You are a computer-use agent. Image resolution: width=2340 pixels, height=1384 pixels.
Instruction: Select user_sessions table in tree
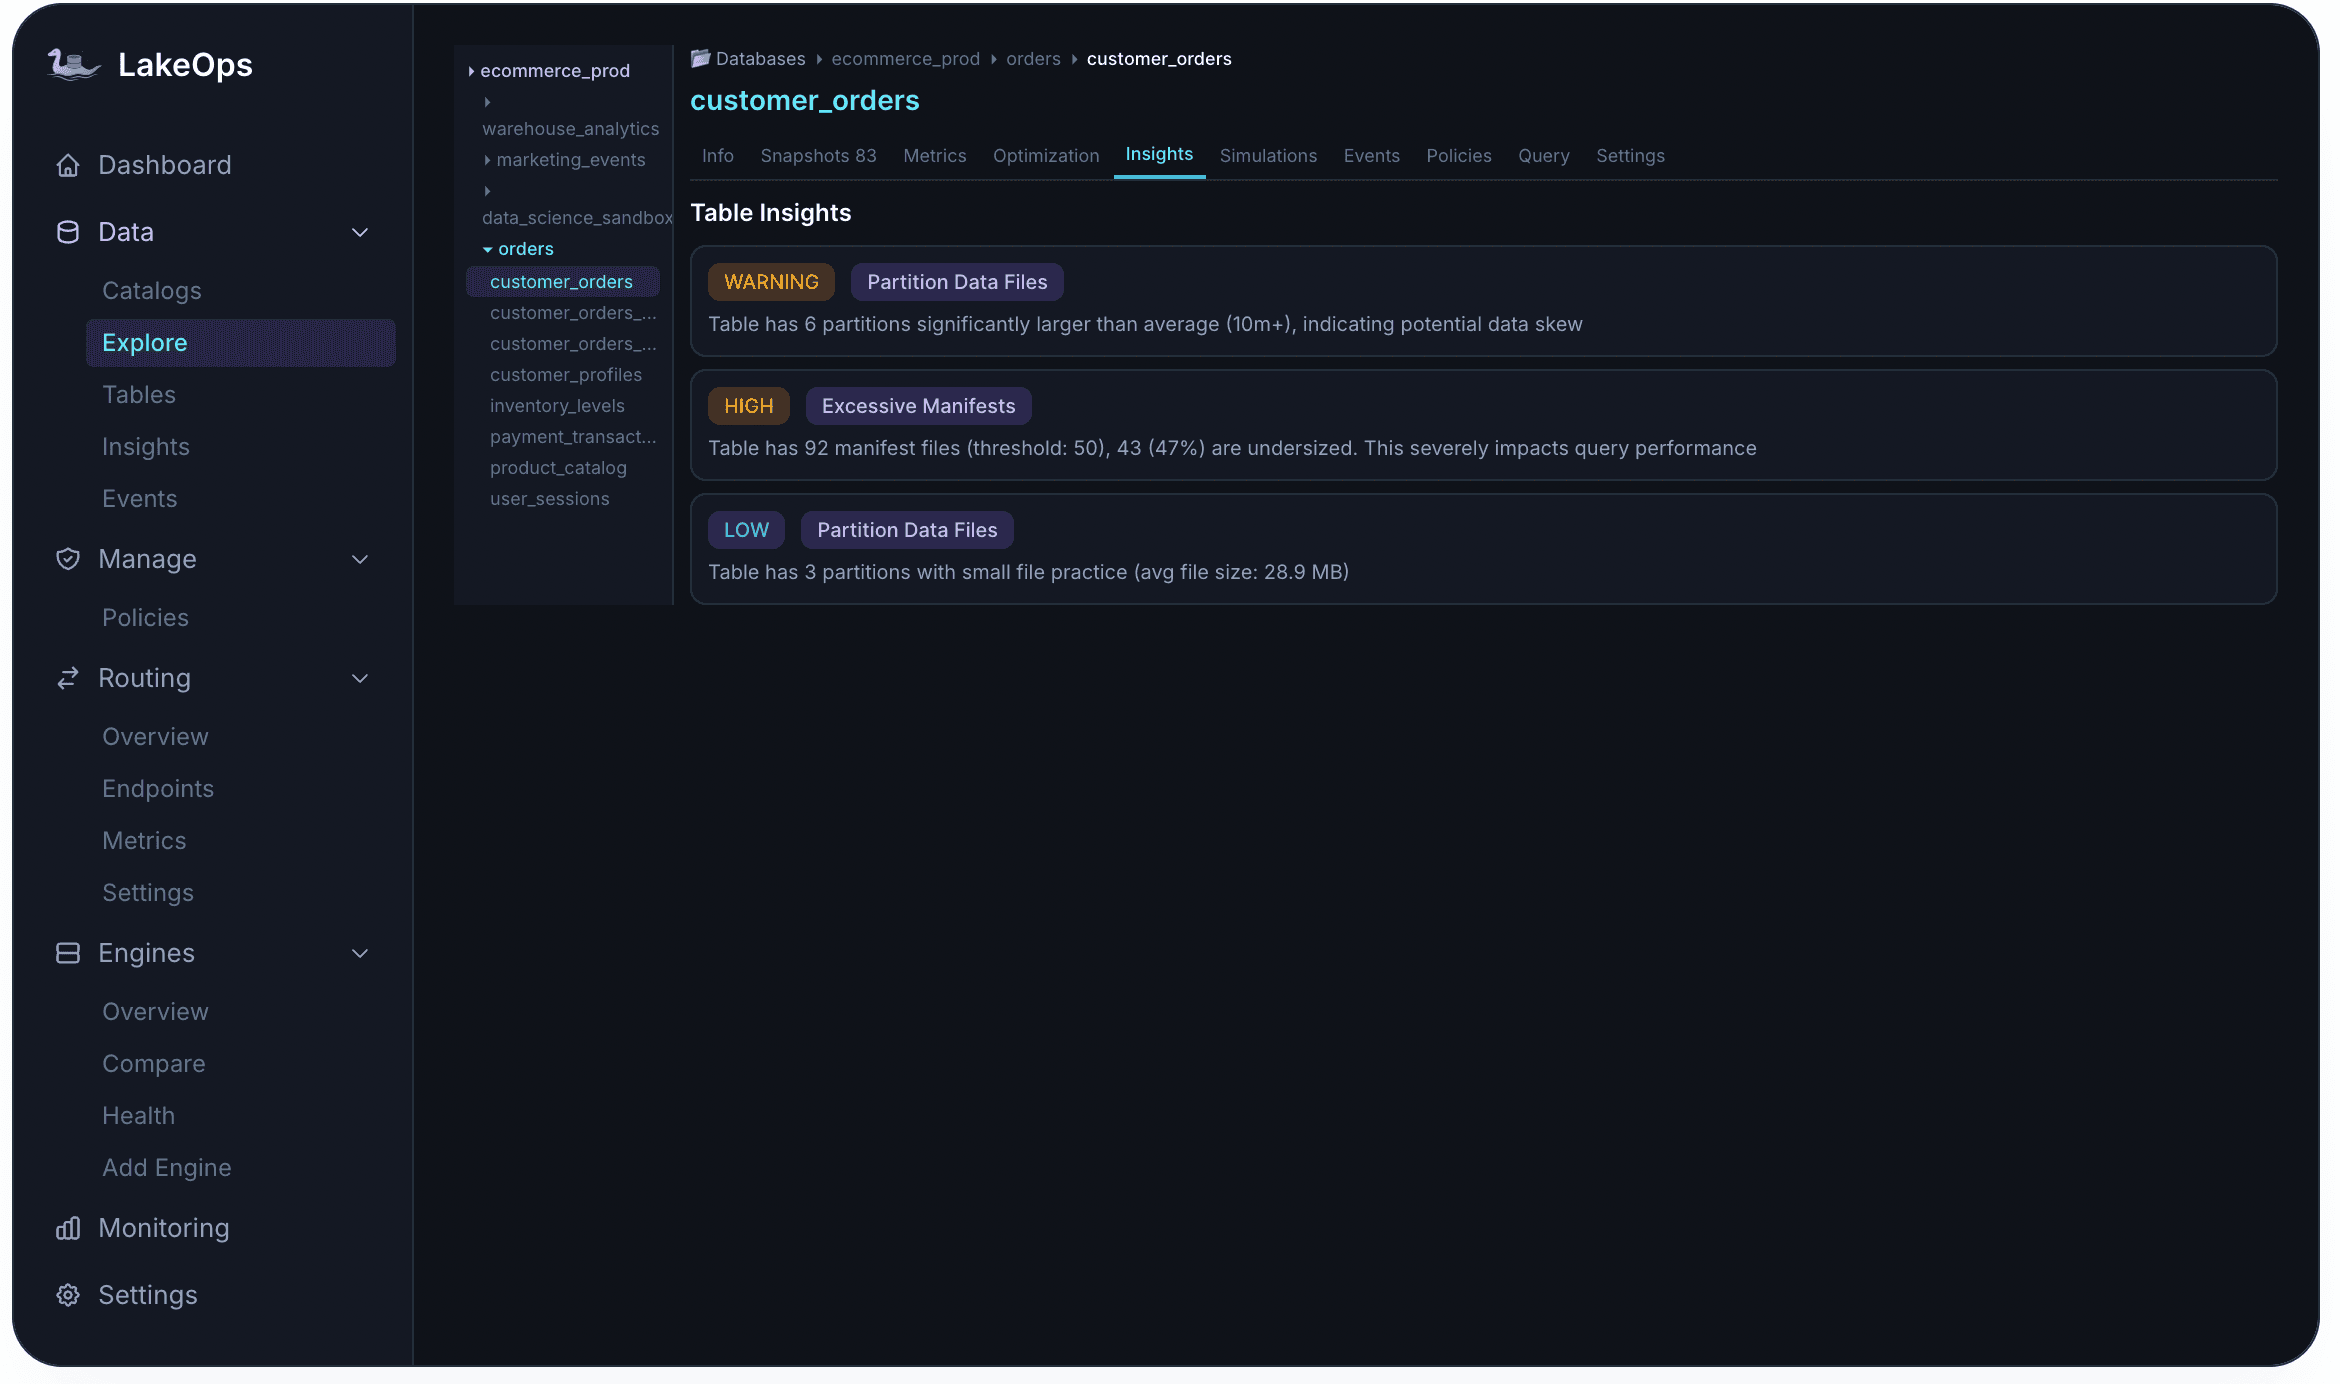[x=549, y=499]
